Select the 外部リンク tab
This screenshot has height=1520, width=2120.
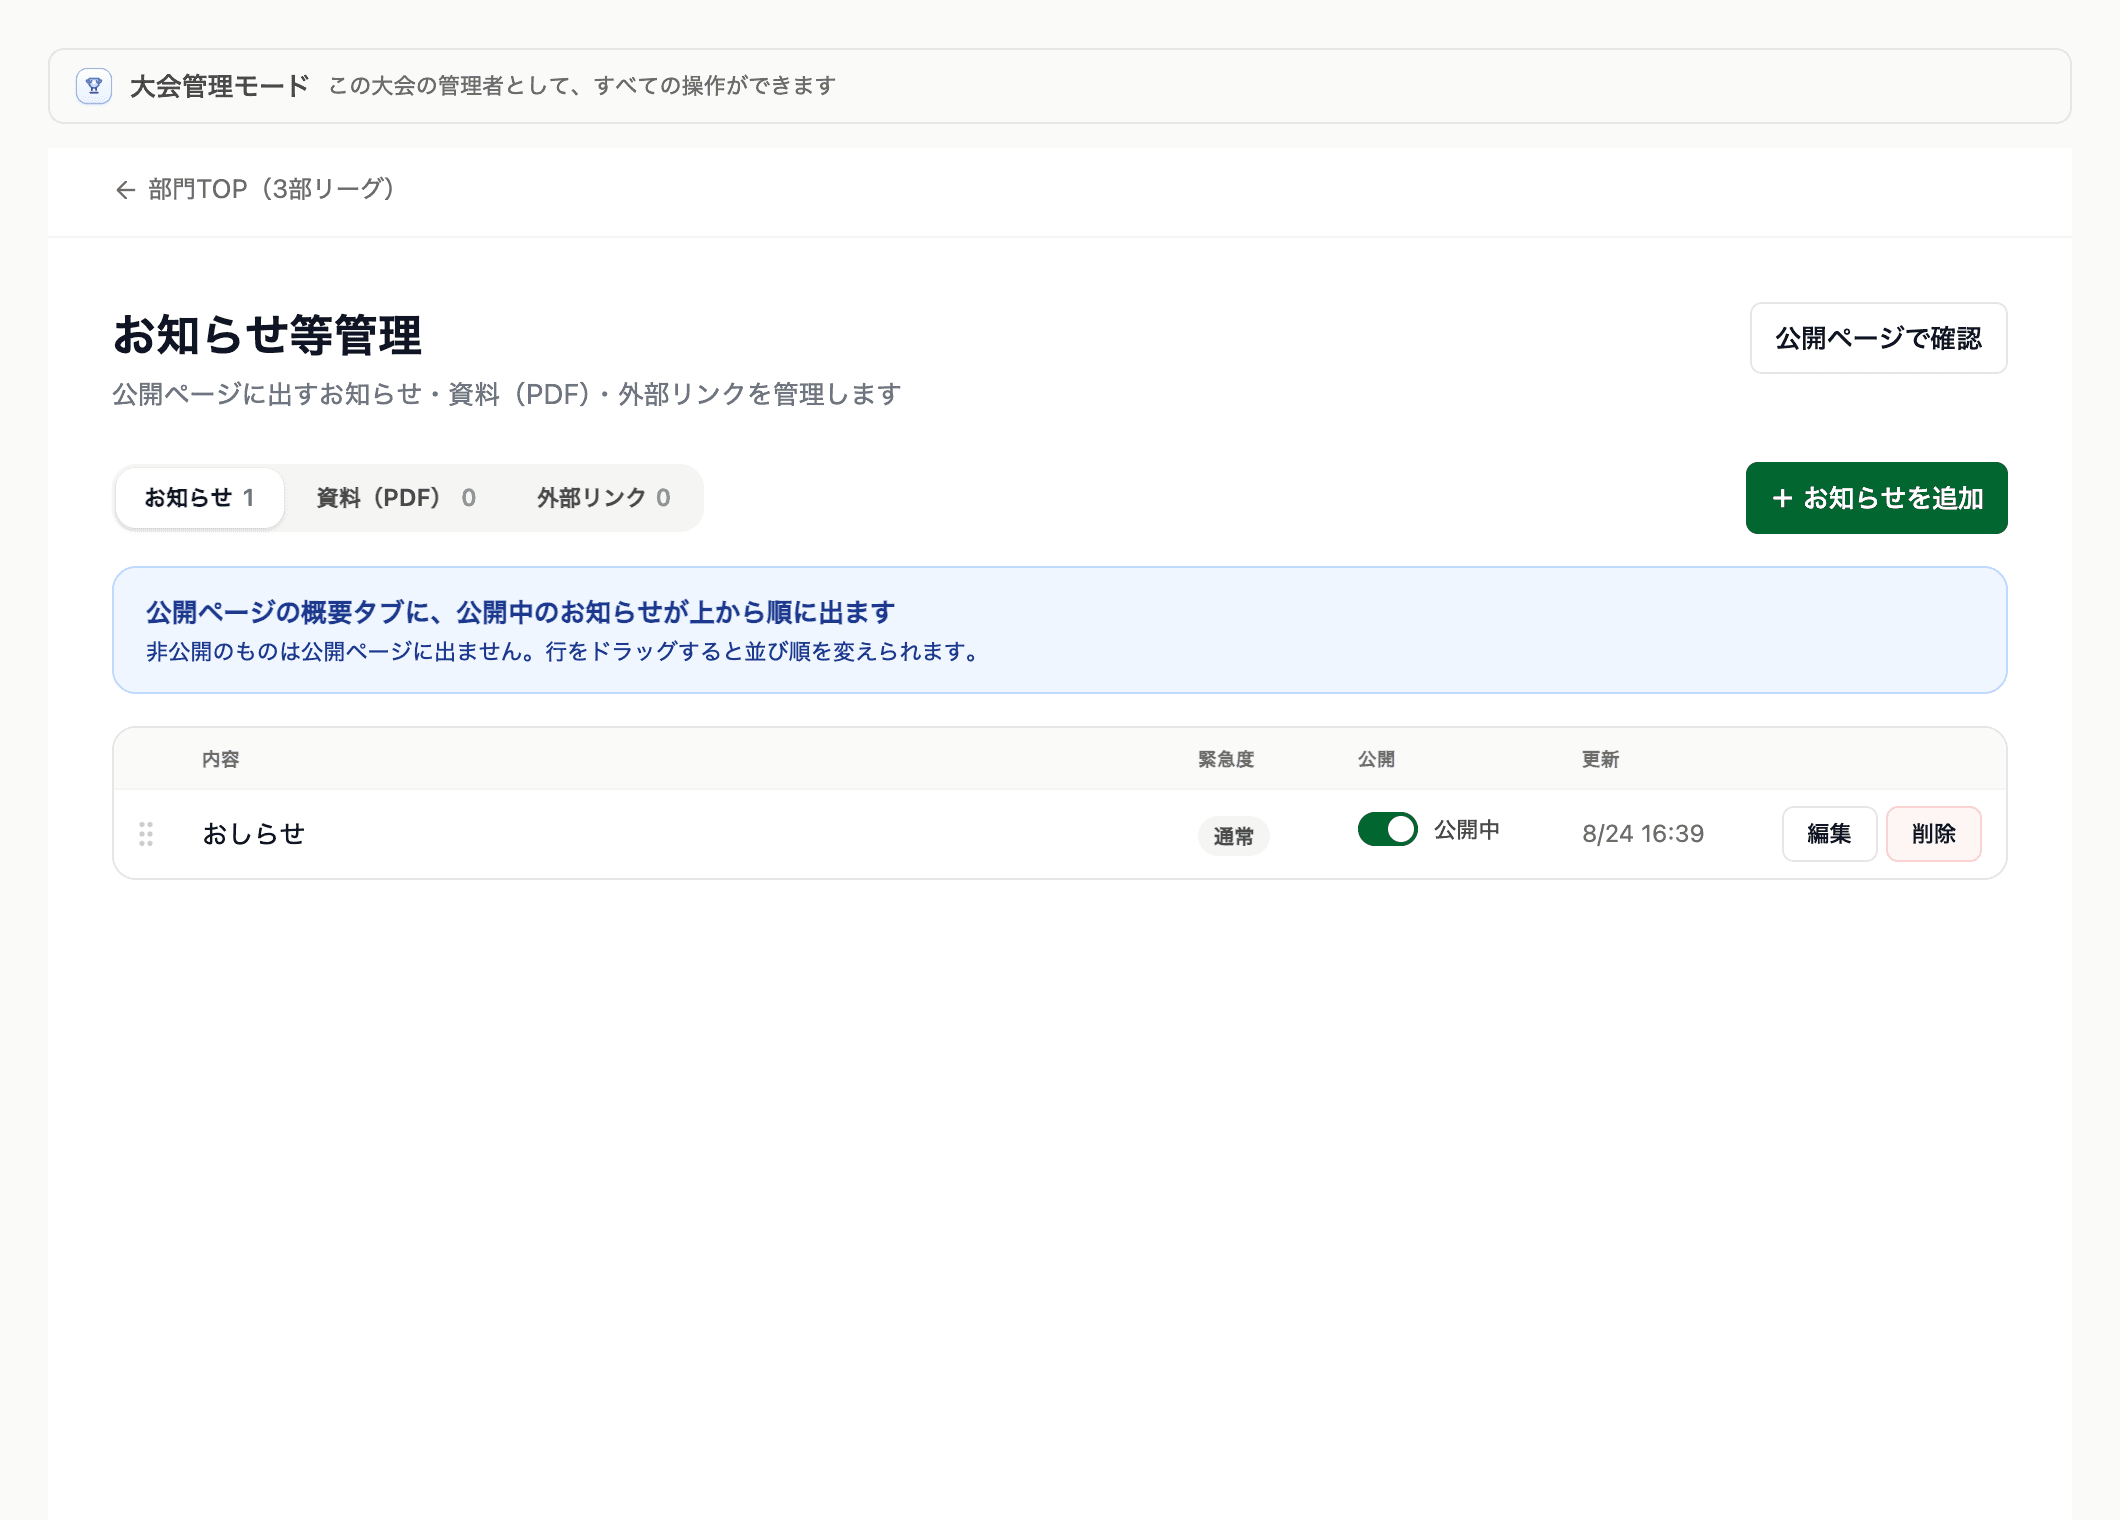click(x=604, y=498)
